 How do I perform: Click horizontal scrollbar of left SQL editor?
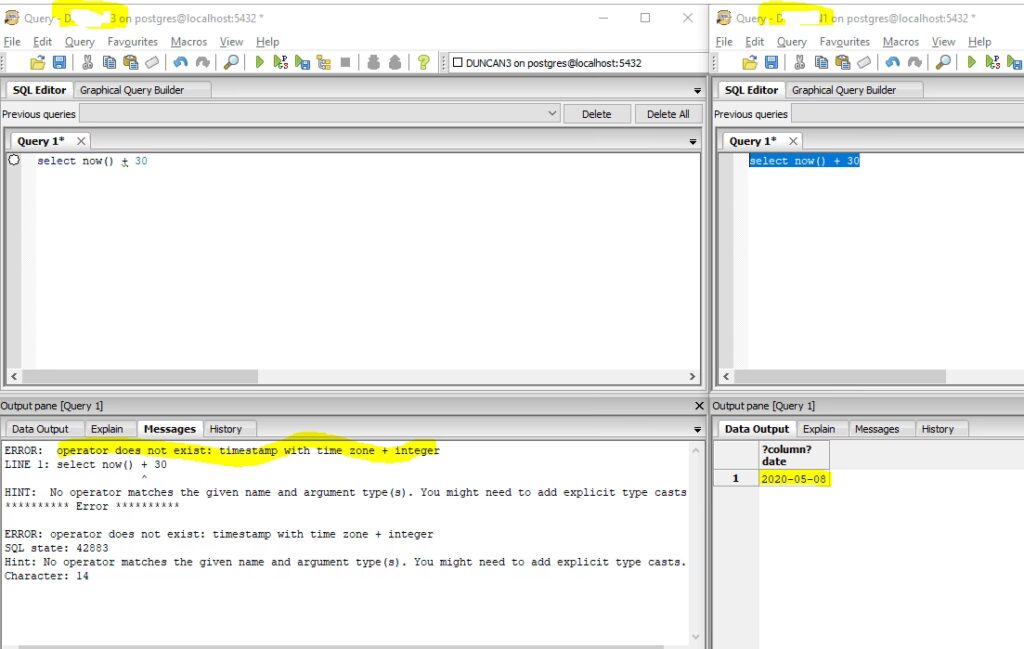point(140,377)
